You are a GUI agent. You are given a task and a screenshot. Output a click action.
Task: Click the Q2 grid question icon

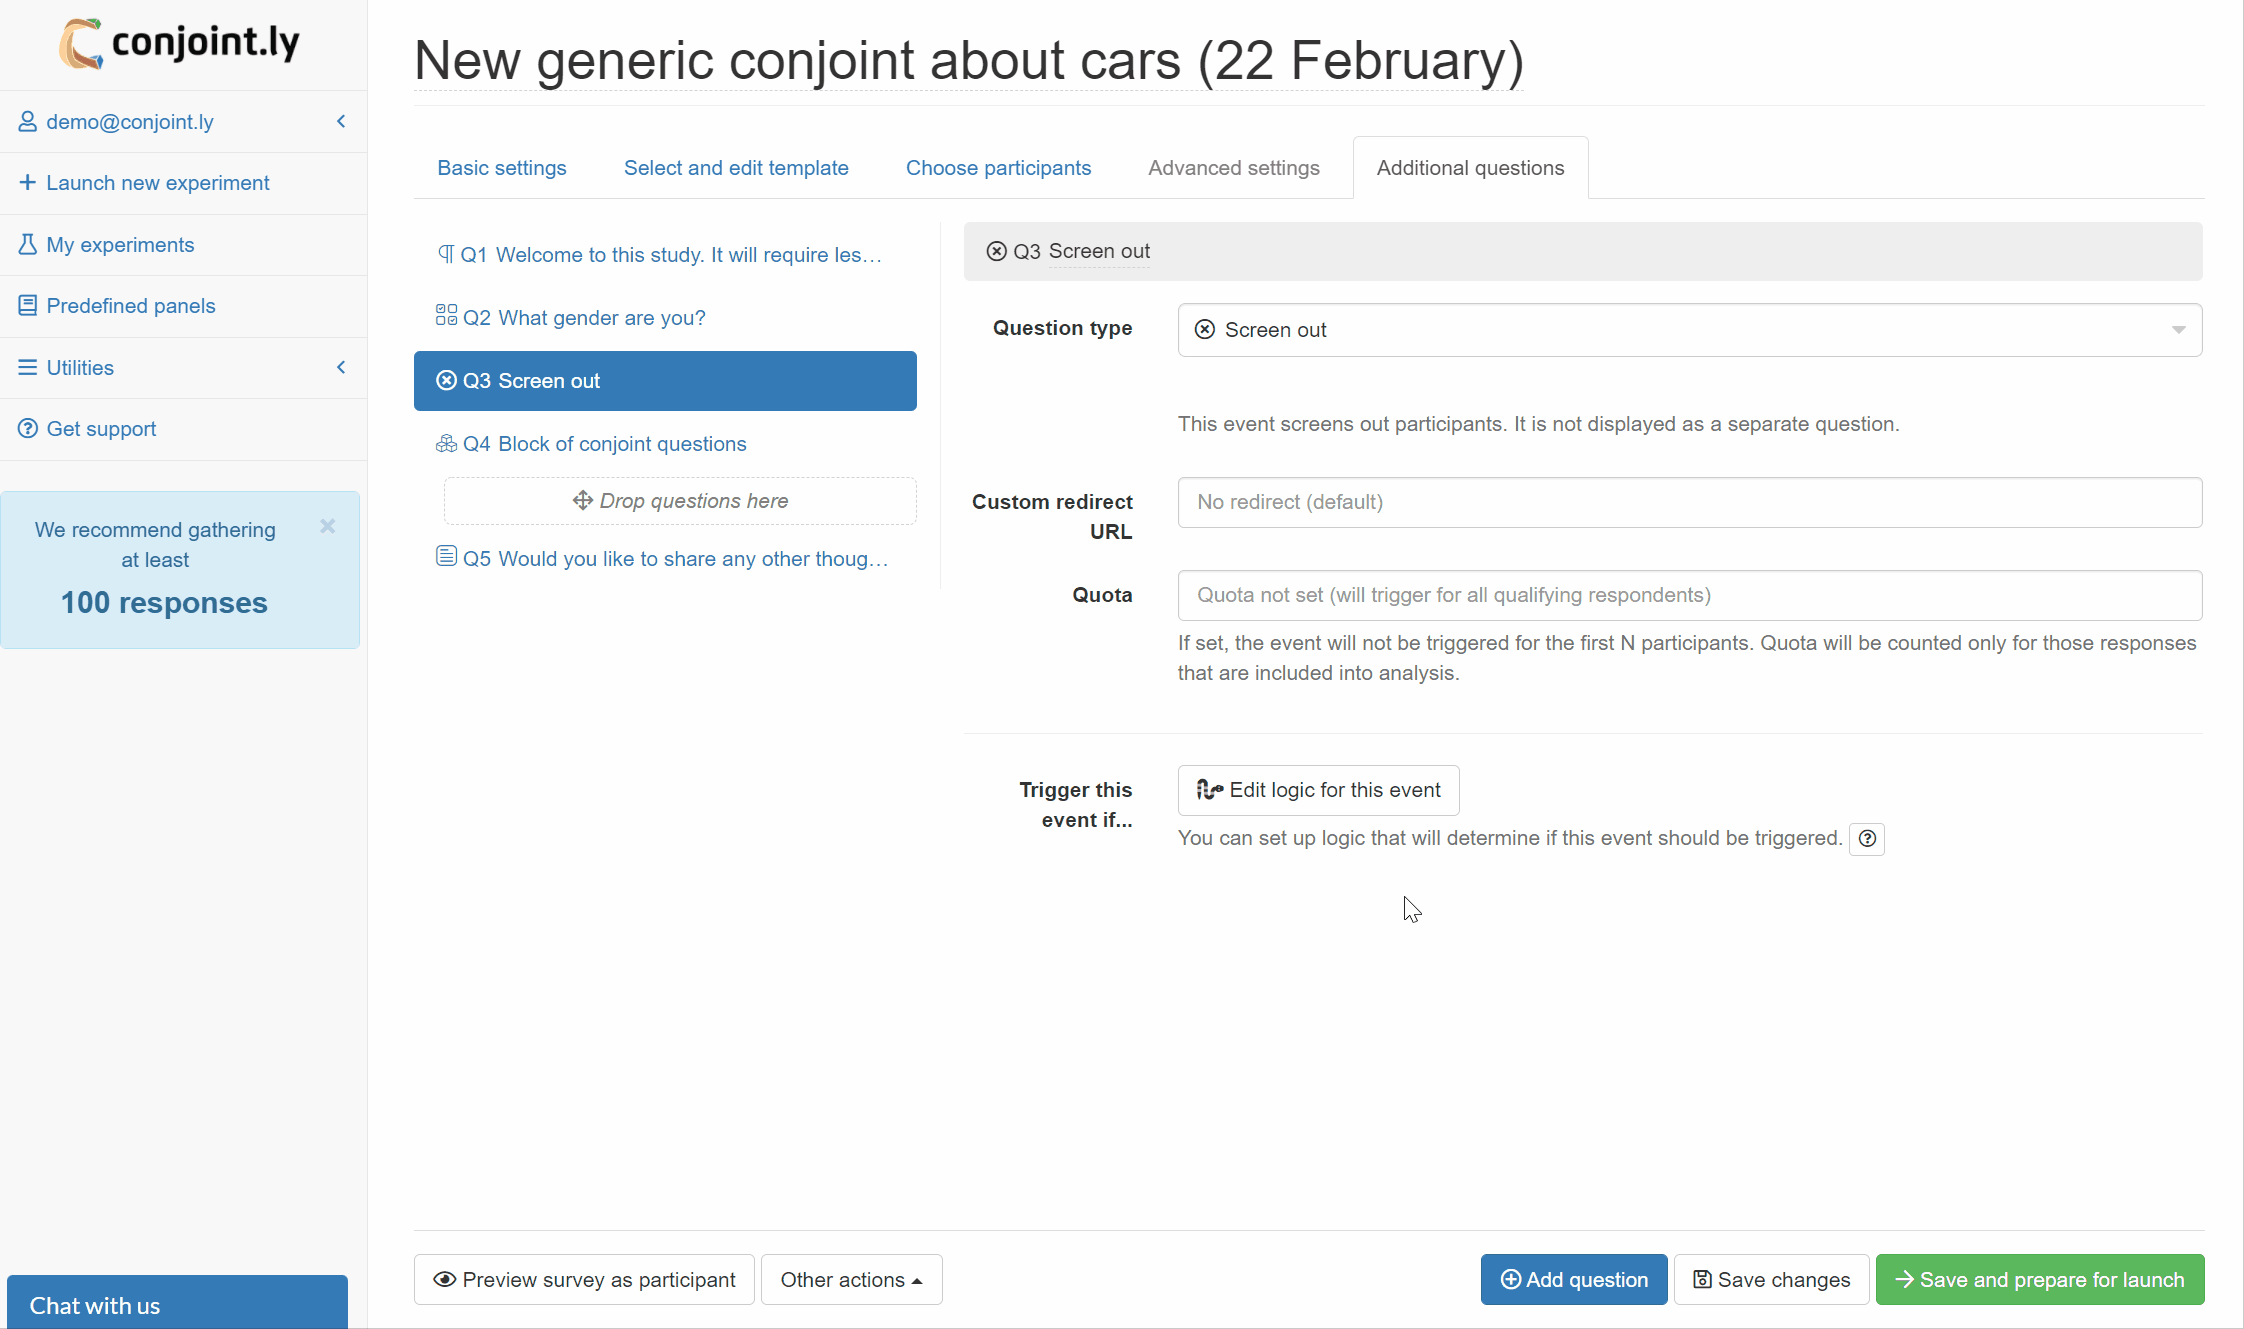[x=446, y=316]
